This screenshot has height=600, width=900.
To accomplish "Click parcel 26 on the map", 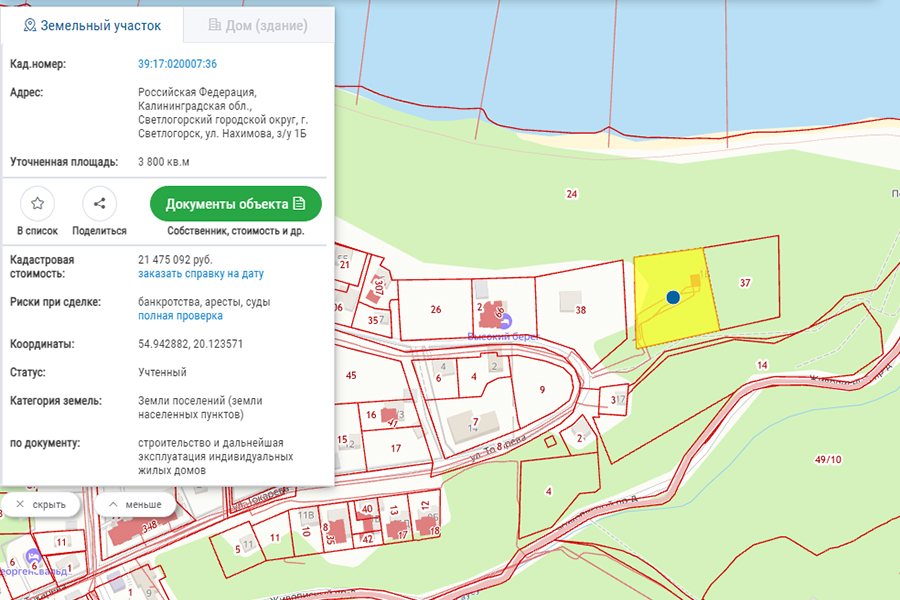I will click(x=435, y=309).
